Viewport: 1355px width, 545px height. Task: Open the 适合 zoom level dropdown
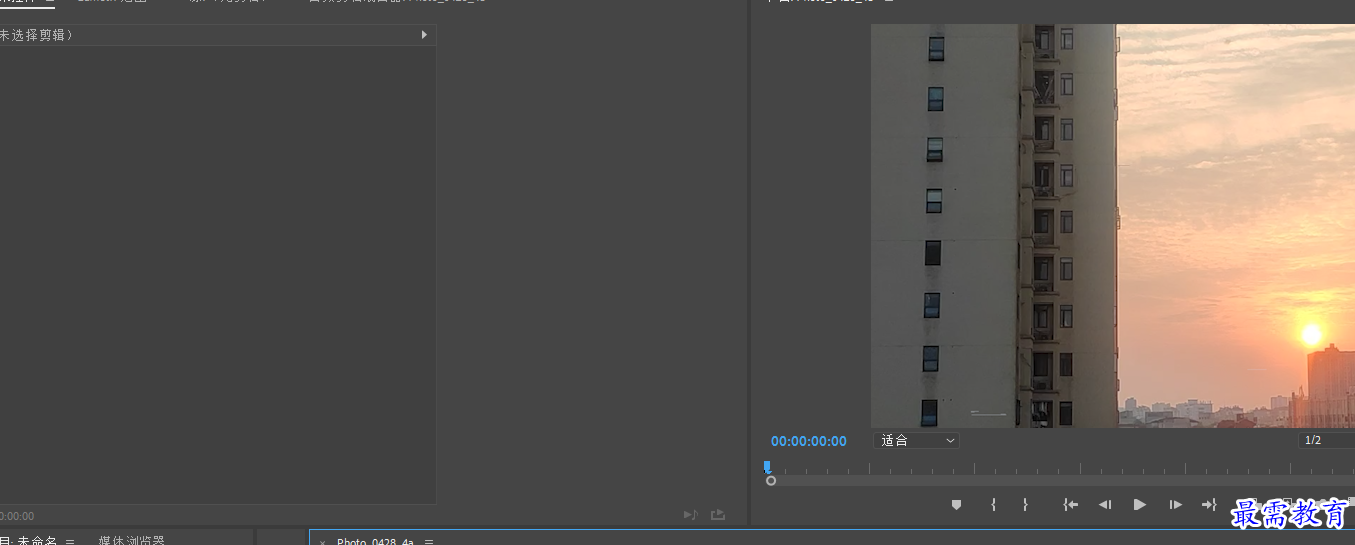click(x=916, y=440)
